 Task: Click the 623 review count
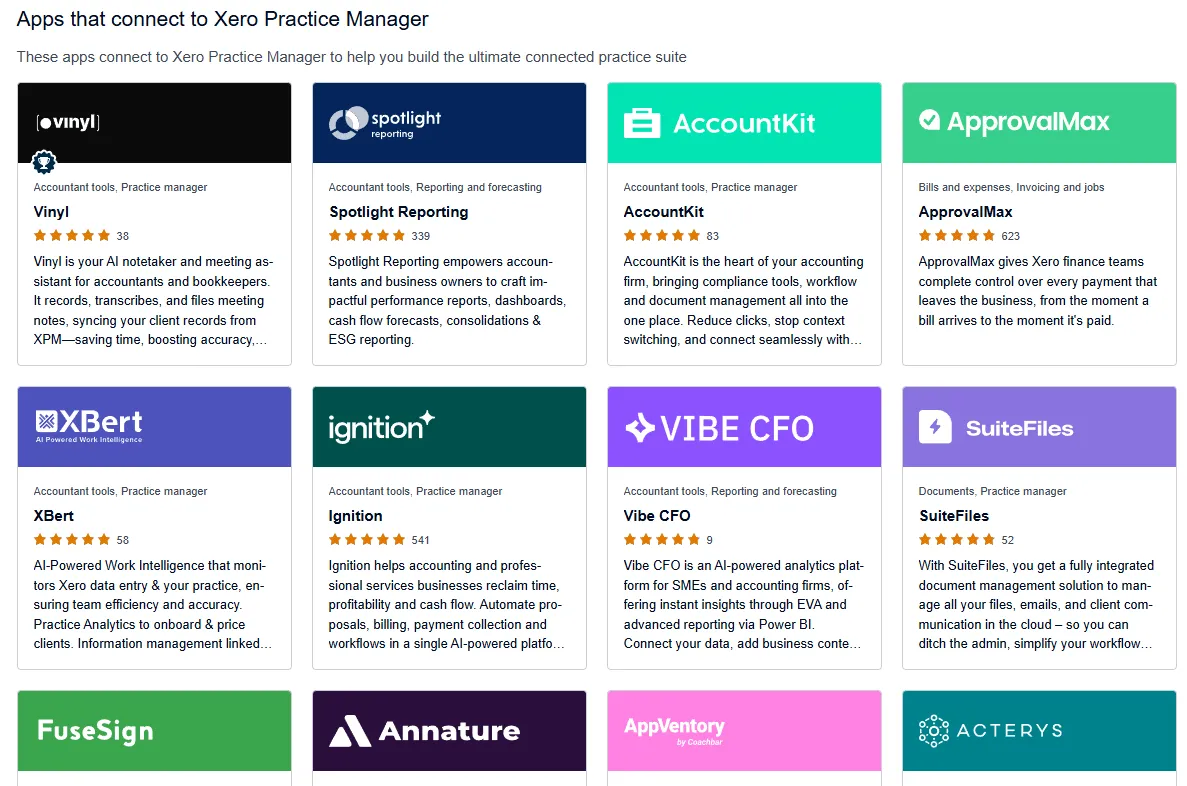1011,236
